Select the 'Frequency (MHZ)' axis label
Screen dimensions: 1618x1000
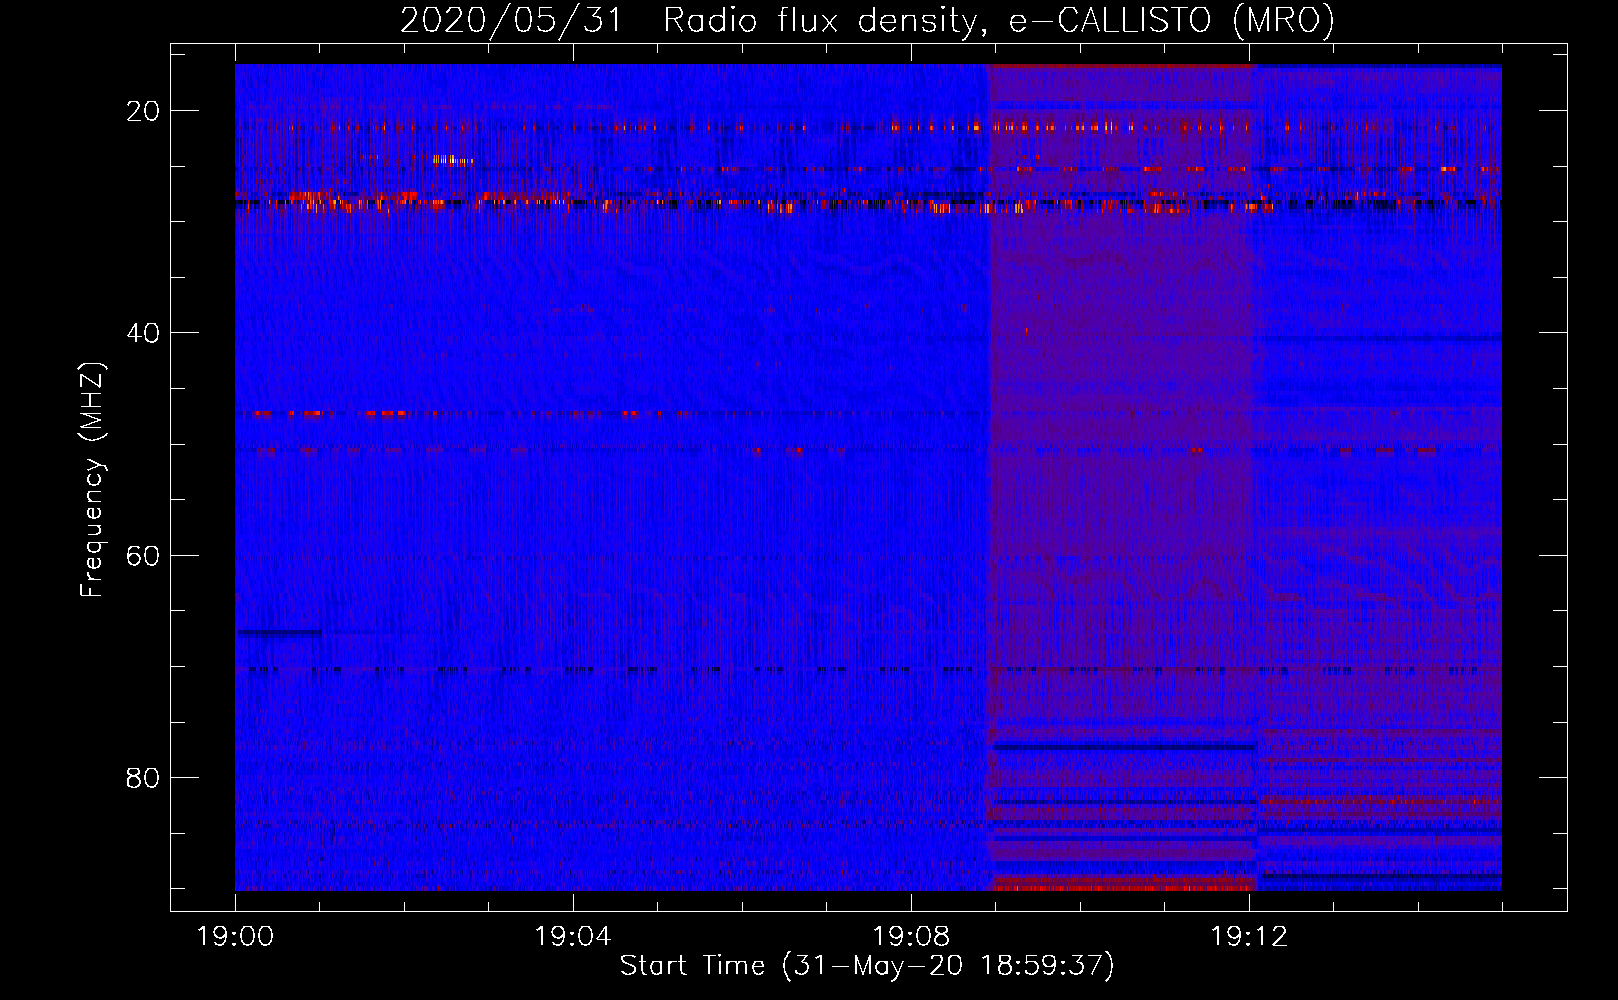pos(92,480)
